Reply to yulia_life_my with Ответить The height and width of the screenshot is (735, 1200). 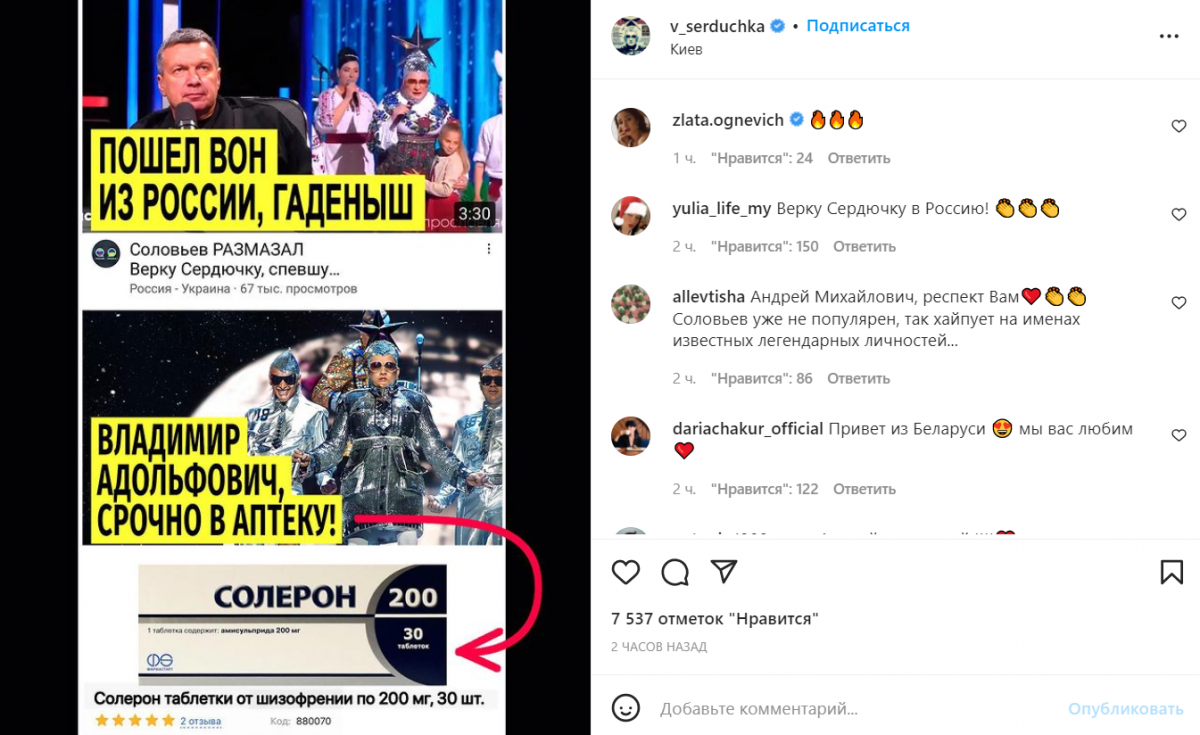[864, 246]
